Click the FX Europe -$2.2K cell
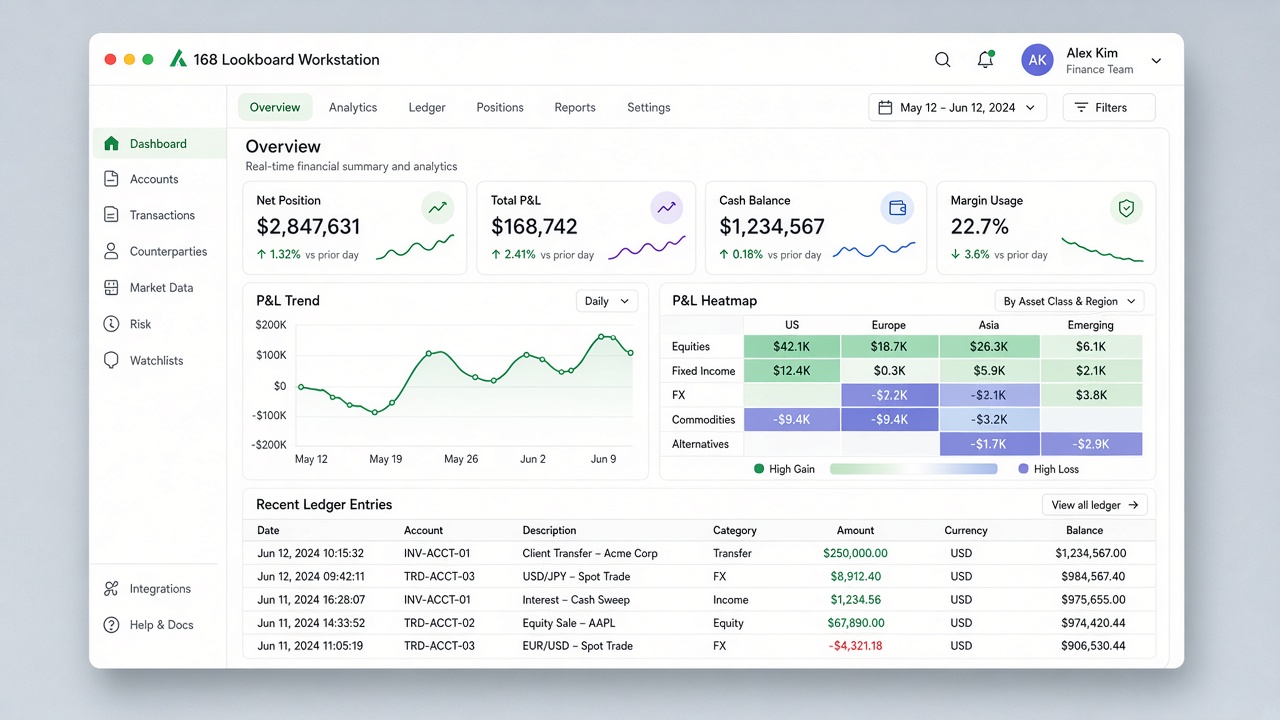The width and height of the screenshot is (1280, 720). (889, 395)
